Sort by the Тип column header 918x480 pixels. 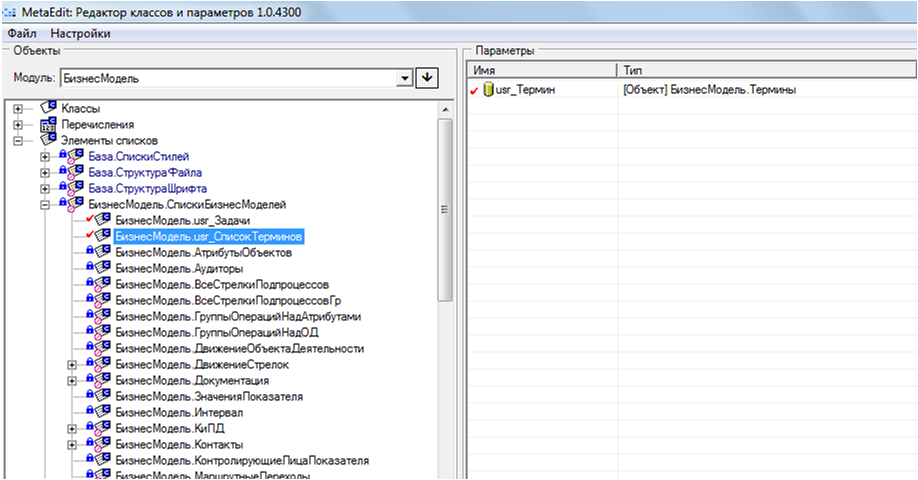(x=760, y=69)
